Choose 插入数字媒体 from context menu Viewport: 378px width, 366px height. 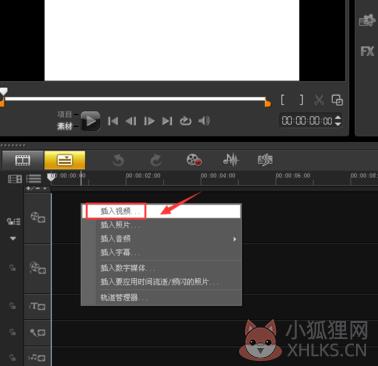pos(161,268)
